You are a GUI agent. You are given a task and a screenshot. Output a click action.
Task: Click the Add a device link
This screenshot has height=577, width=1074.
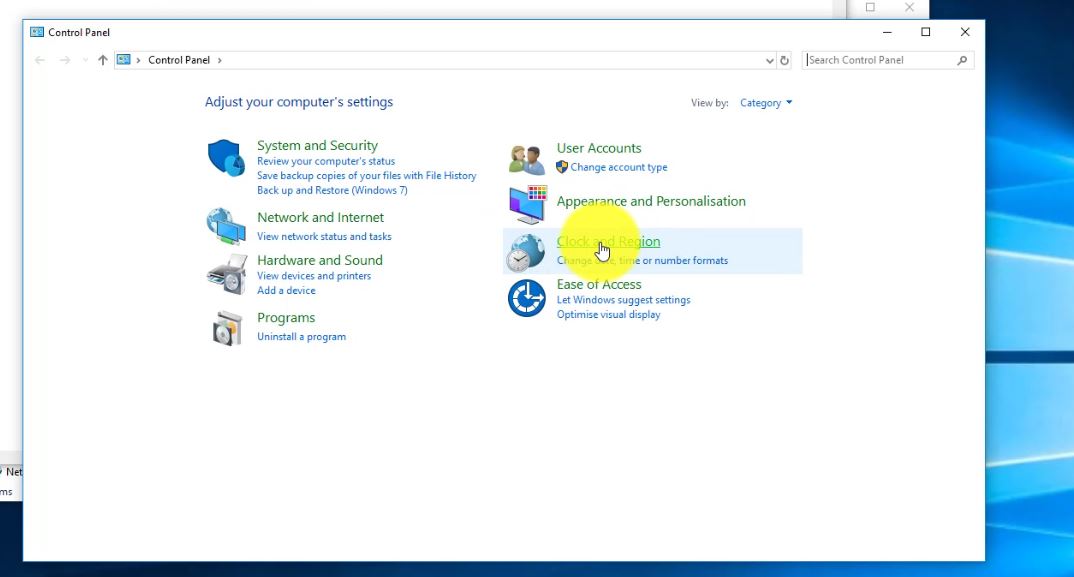click(286, 291)
